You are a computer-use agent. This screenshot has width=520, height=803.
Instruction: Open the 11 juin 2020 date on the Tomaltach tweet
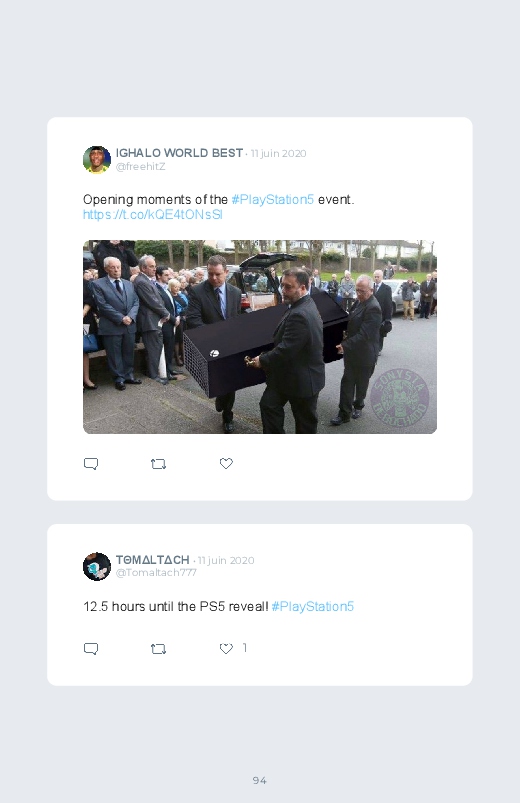point(226,560)
